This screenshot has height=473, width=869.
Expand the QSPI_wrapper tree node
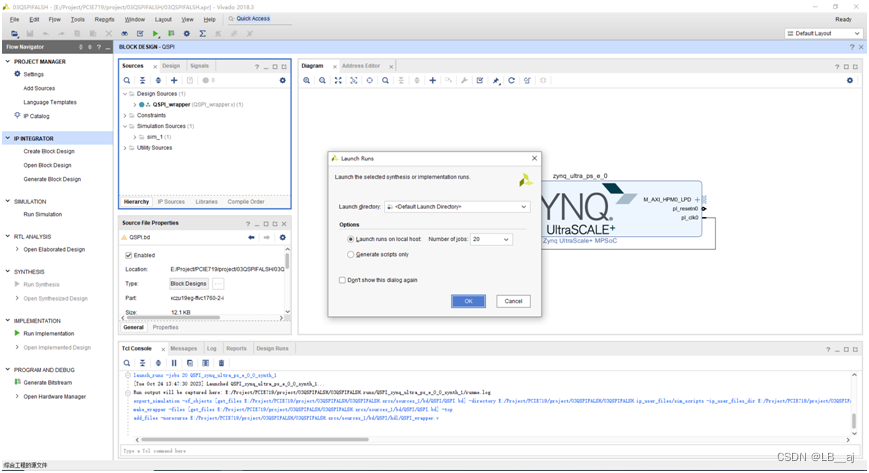pyautogui.click(x=135, y=104)
